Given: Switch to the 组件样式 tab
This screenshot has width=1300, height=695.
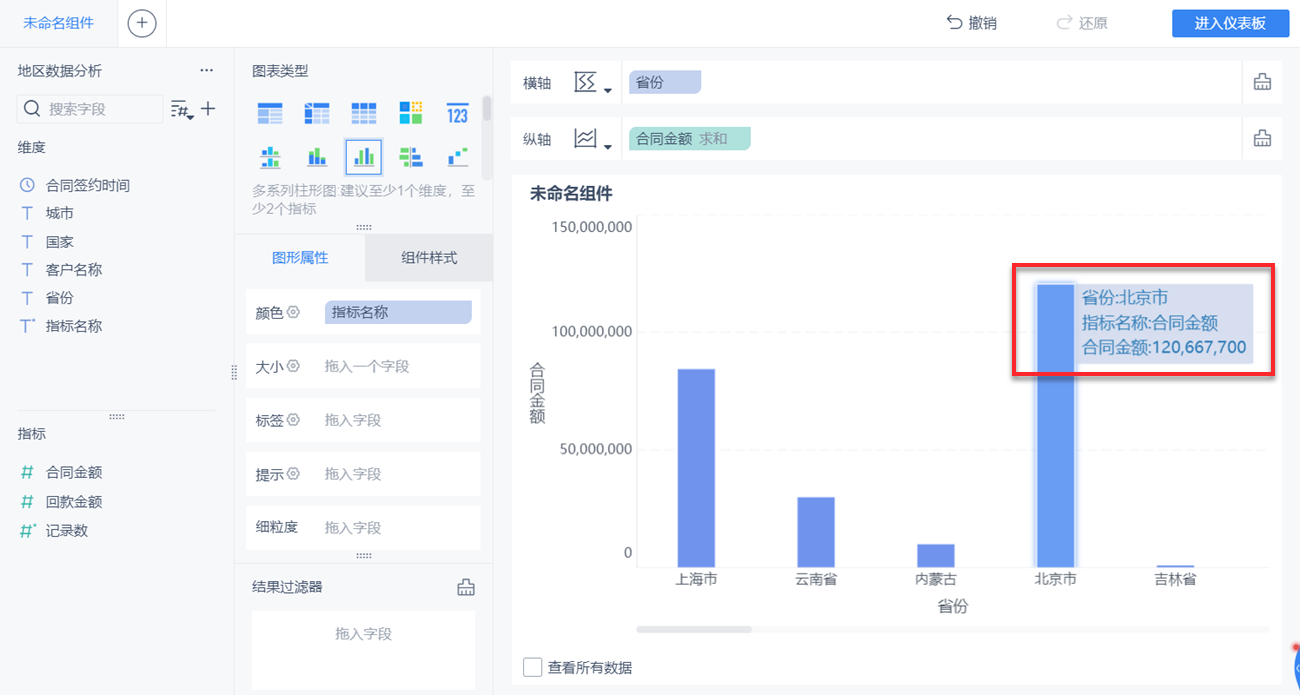Looking at the screenshot, I should pyautogui.click(x=429, y=257).
